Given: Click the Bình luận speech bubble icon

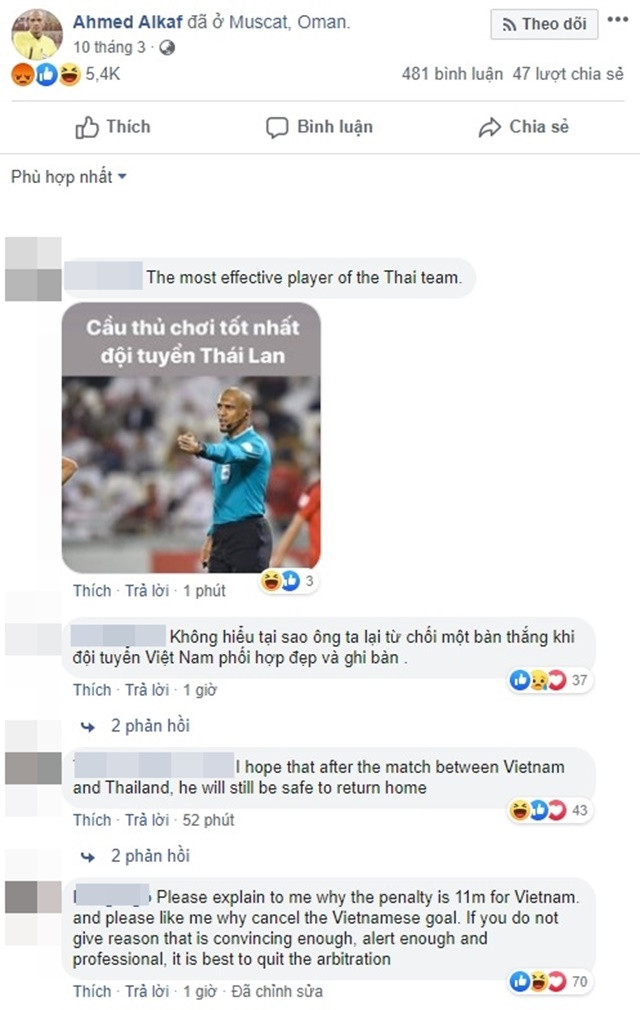Looking at the screenshot, I should pos(277,128).
